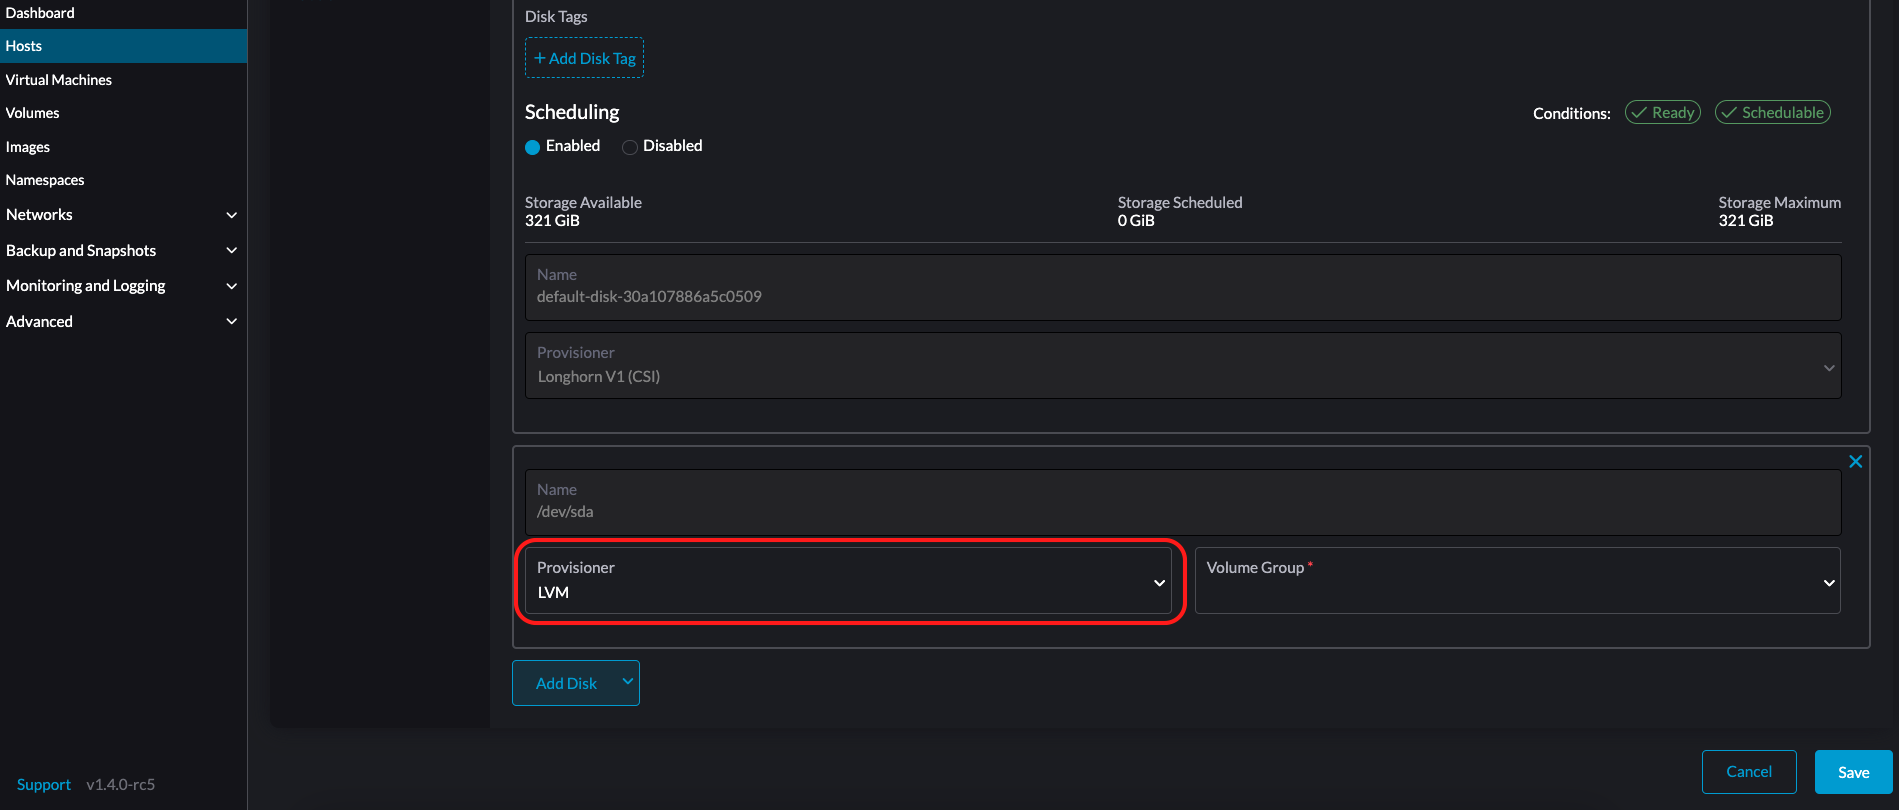Viewport: 1899px width, 810px height.
Task: Open the Support link
Action: (x=44, y=785)
